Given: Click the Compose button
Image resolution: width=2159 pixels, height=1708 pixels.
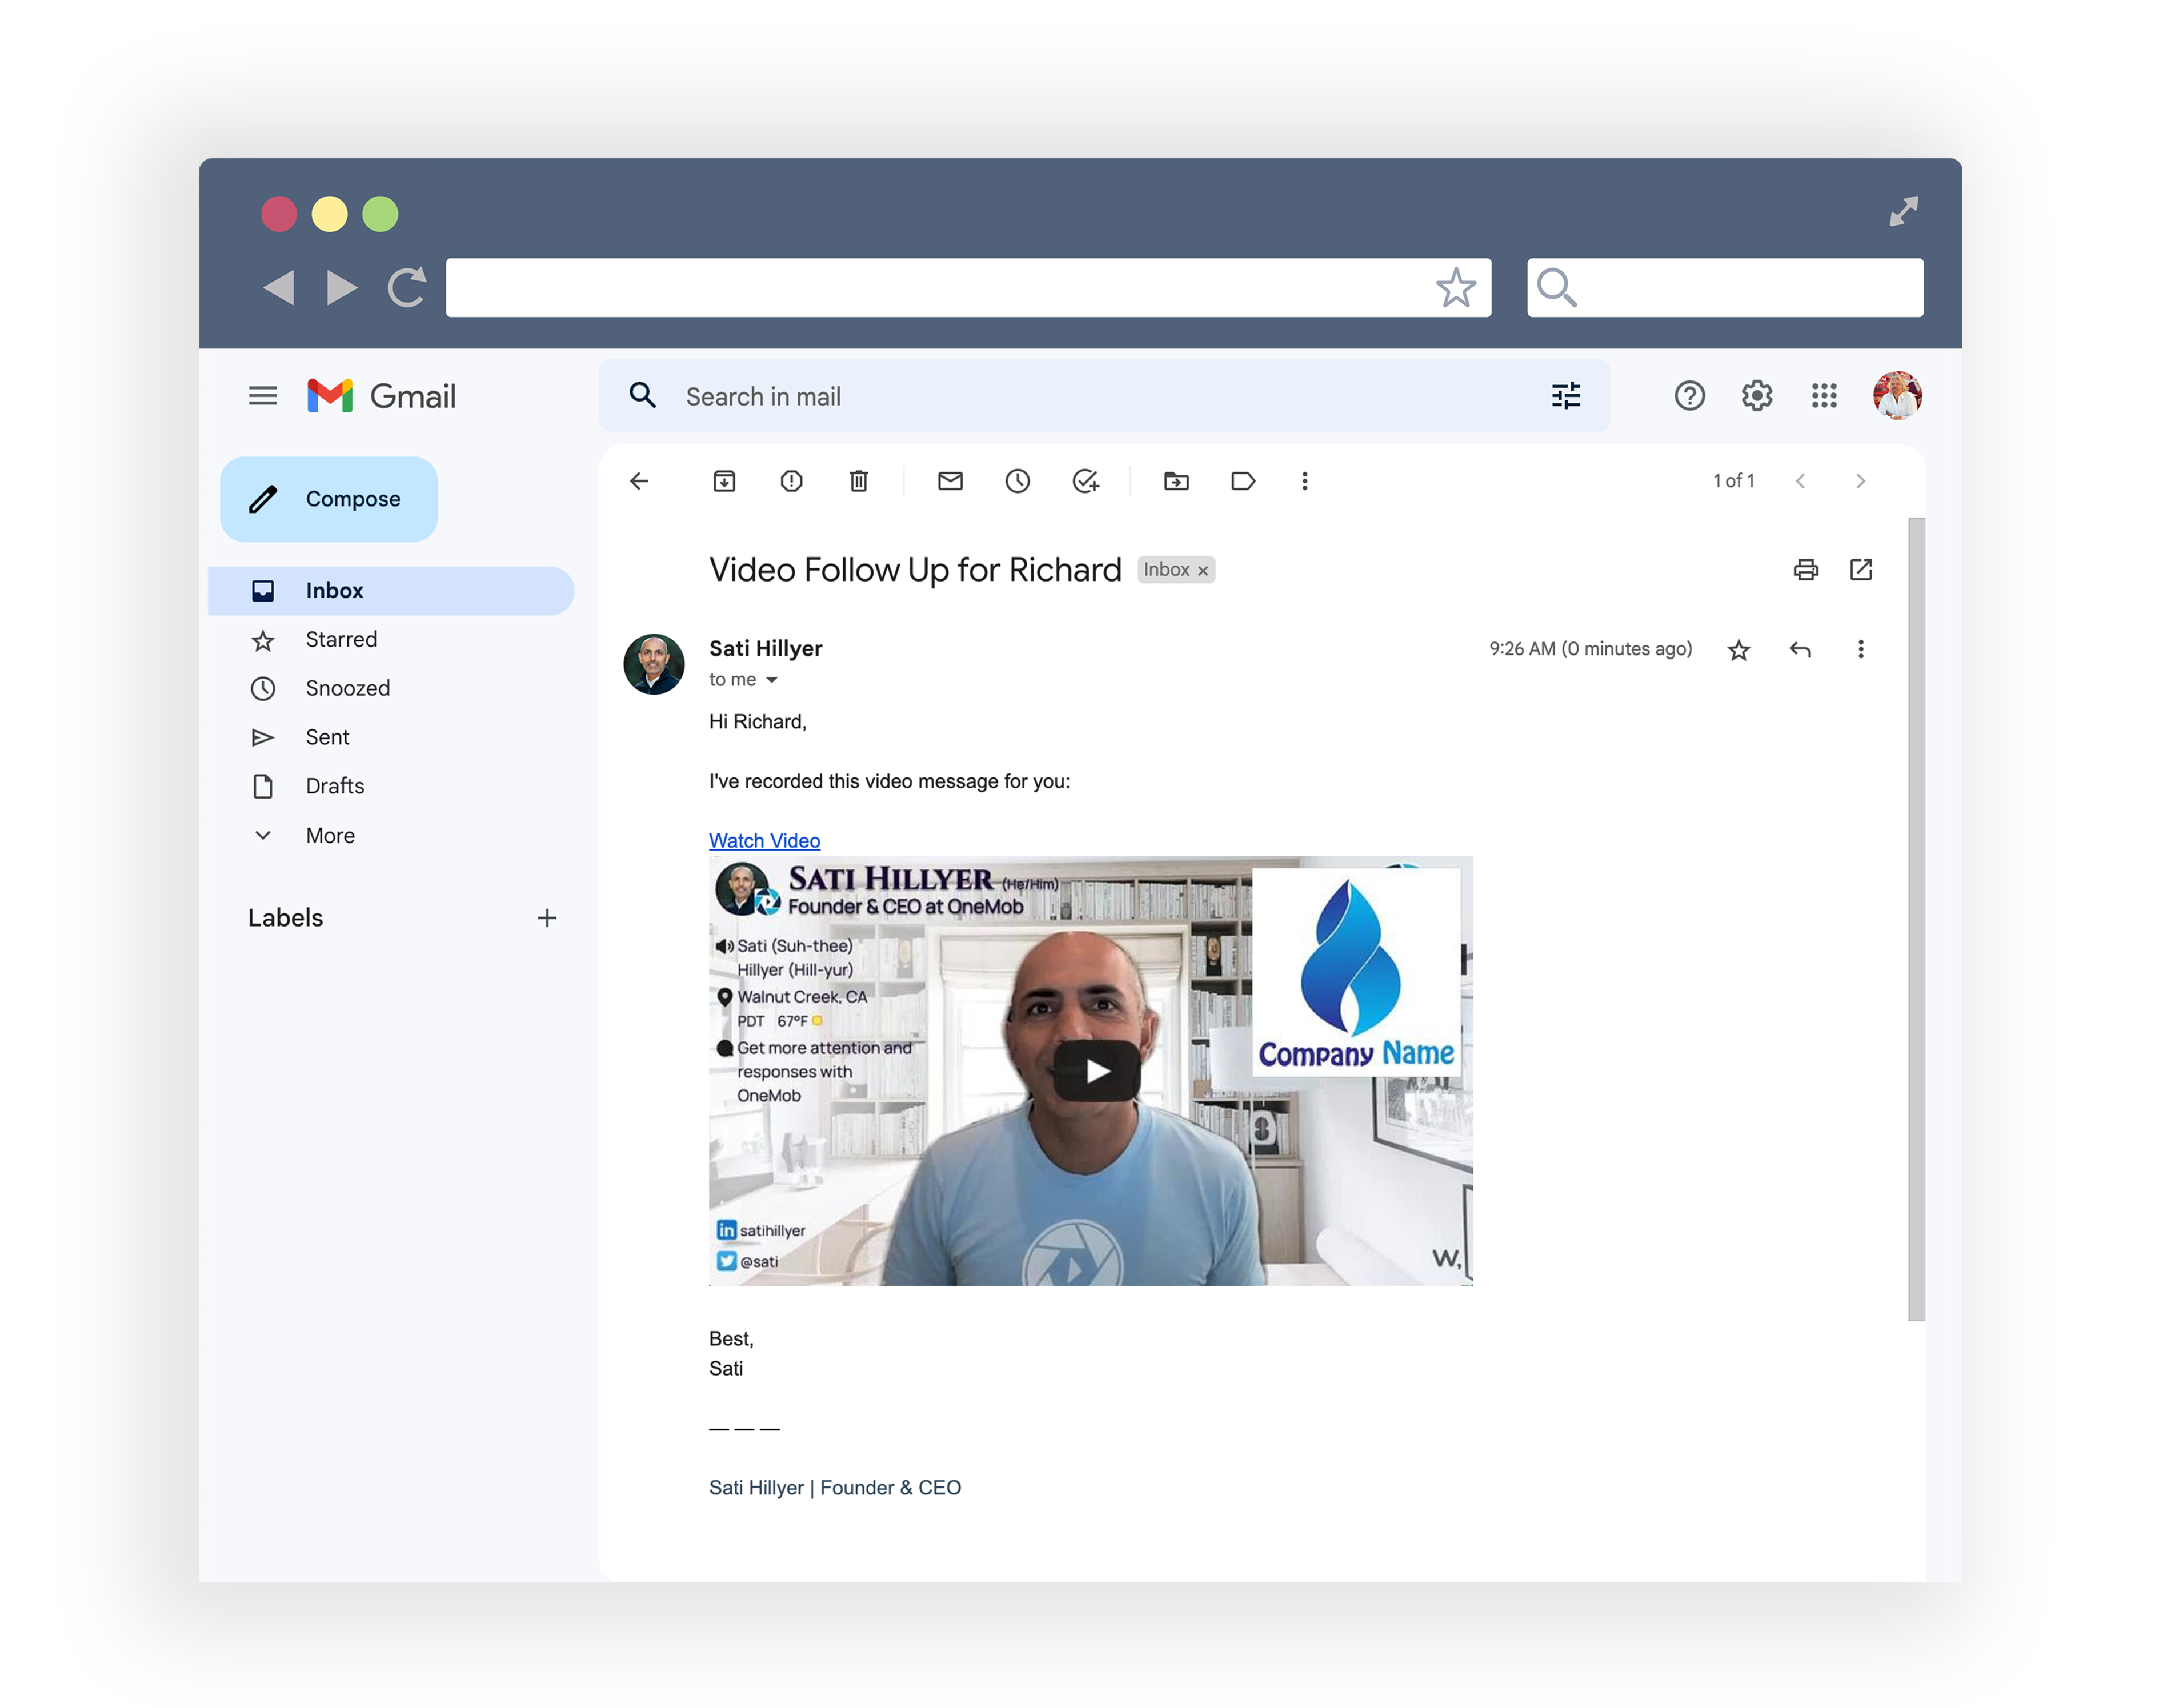Looking at the screenshot, I should [x=329, y=499].
